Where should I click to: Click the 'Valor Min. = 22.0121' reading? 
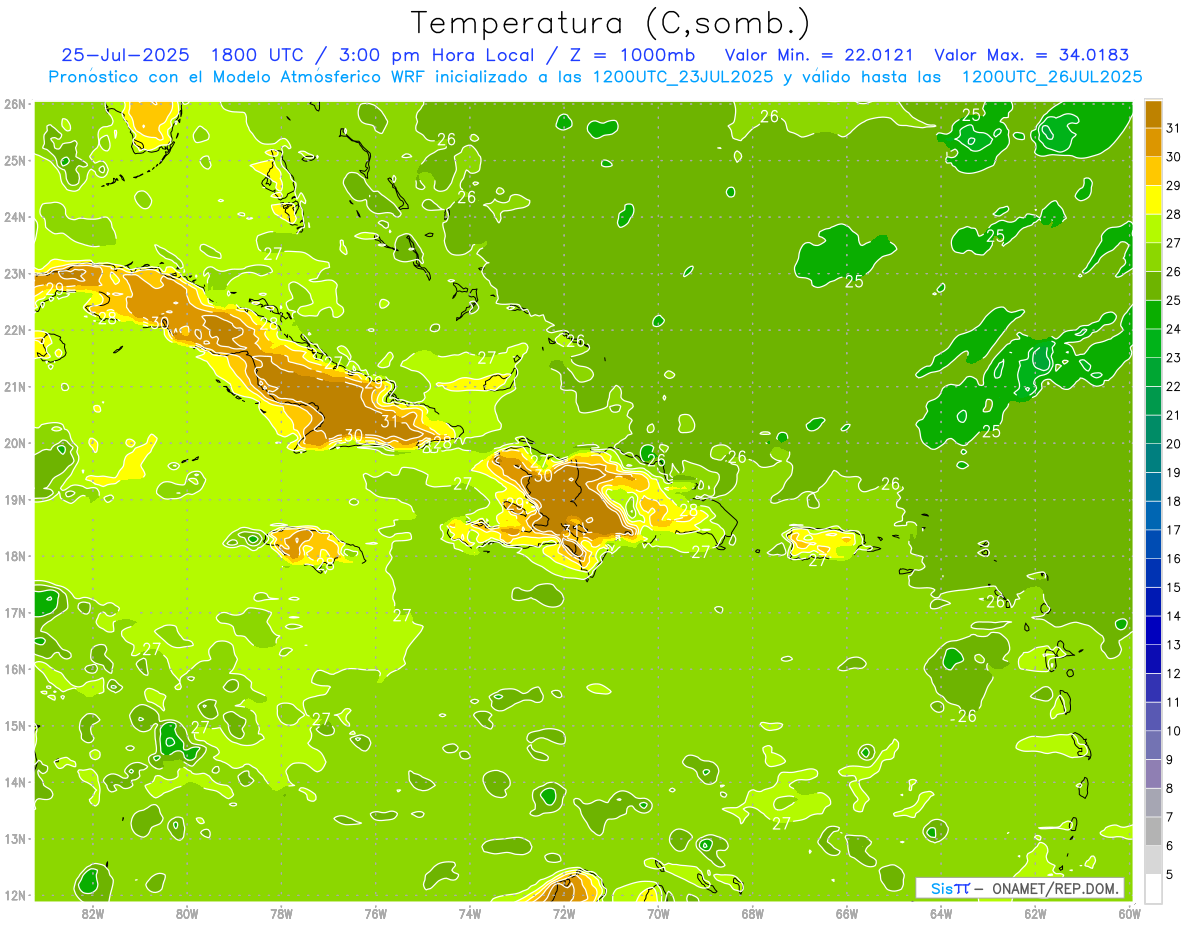coord(820,55)
